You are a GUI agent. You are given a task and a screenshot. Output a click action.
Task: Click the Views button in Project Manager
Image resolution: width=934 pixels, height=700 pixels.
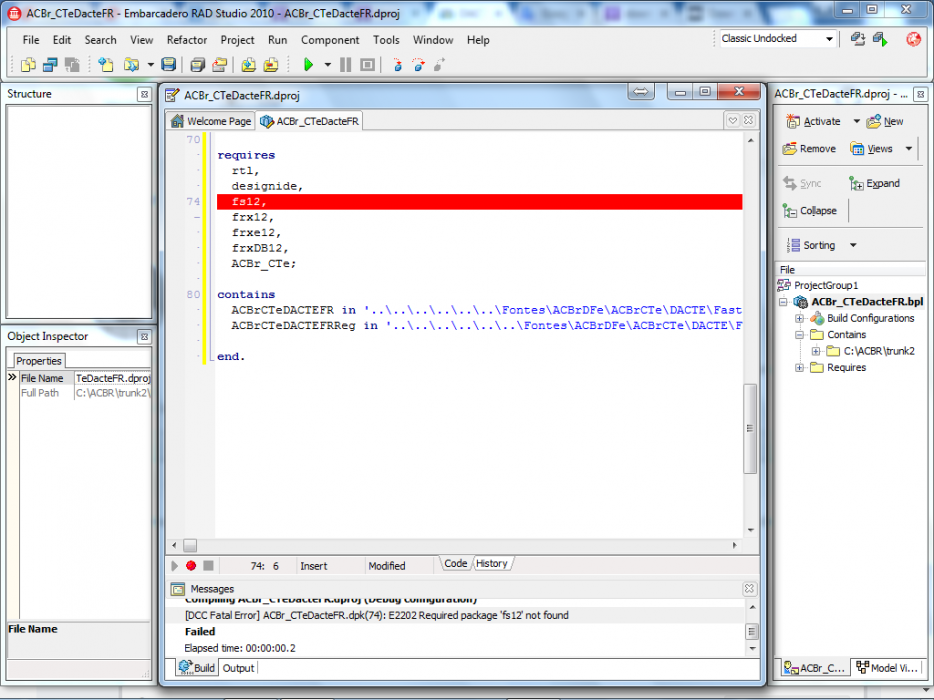pyautogui.click(x=871, y=149)
